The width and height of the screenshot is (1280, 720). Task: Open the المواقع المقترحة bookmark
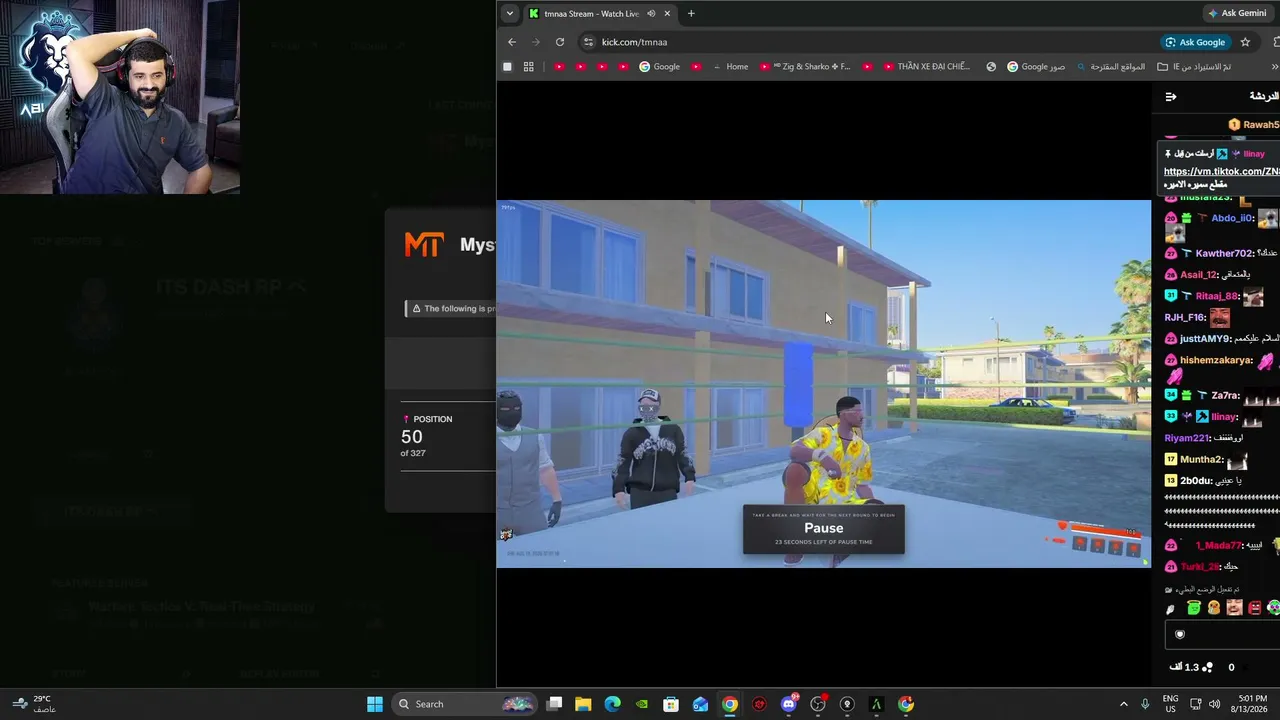(1110, 67)
